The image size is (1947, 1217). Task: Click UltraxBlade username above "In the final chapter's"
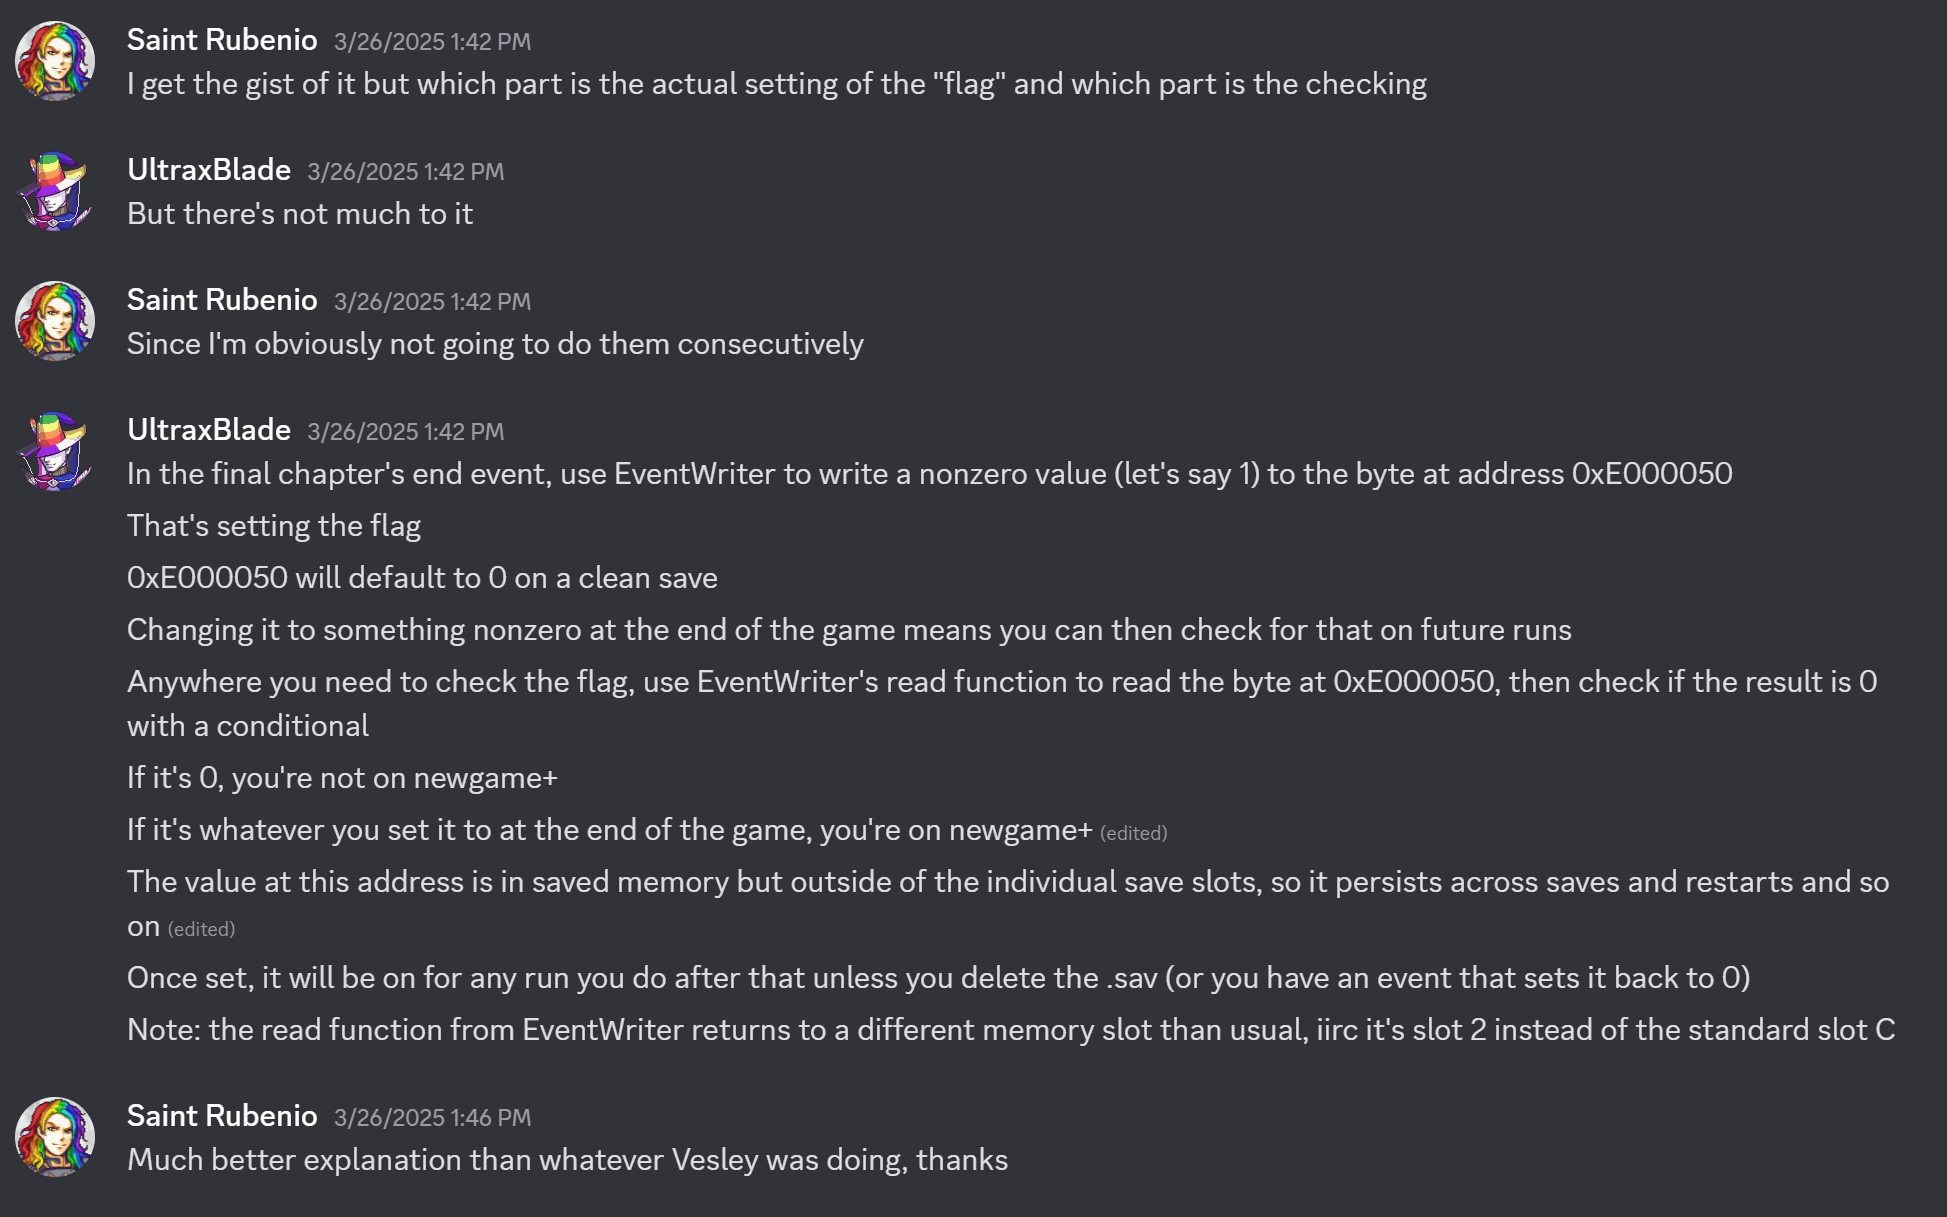click(x=209, y=430)
